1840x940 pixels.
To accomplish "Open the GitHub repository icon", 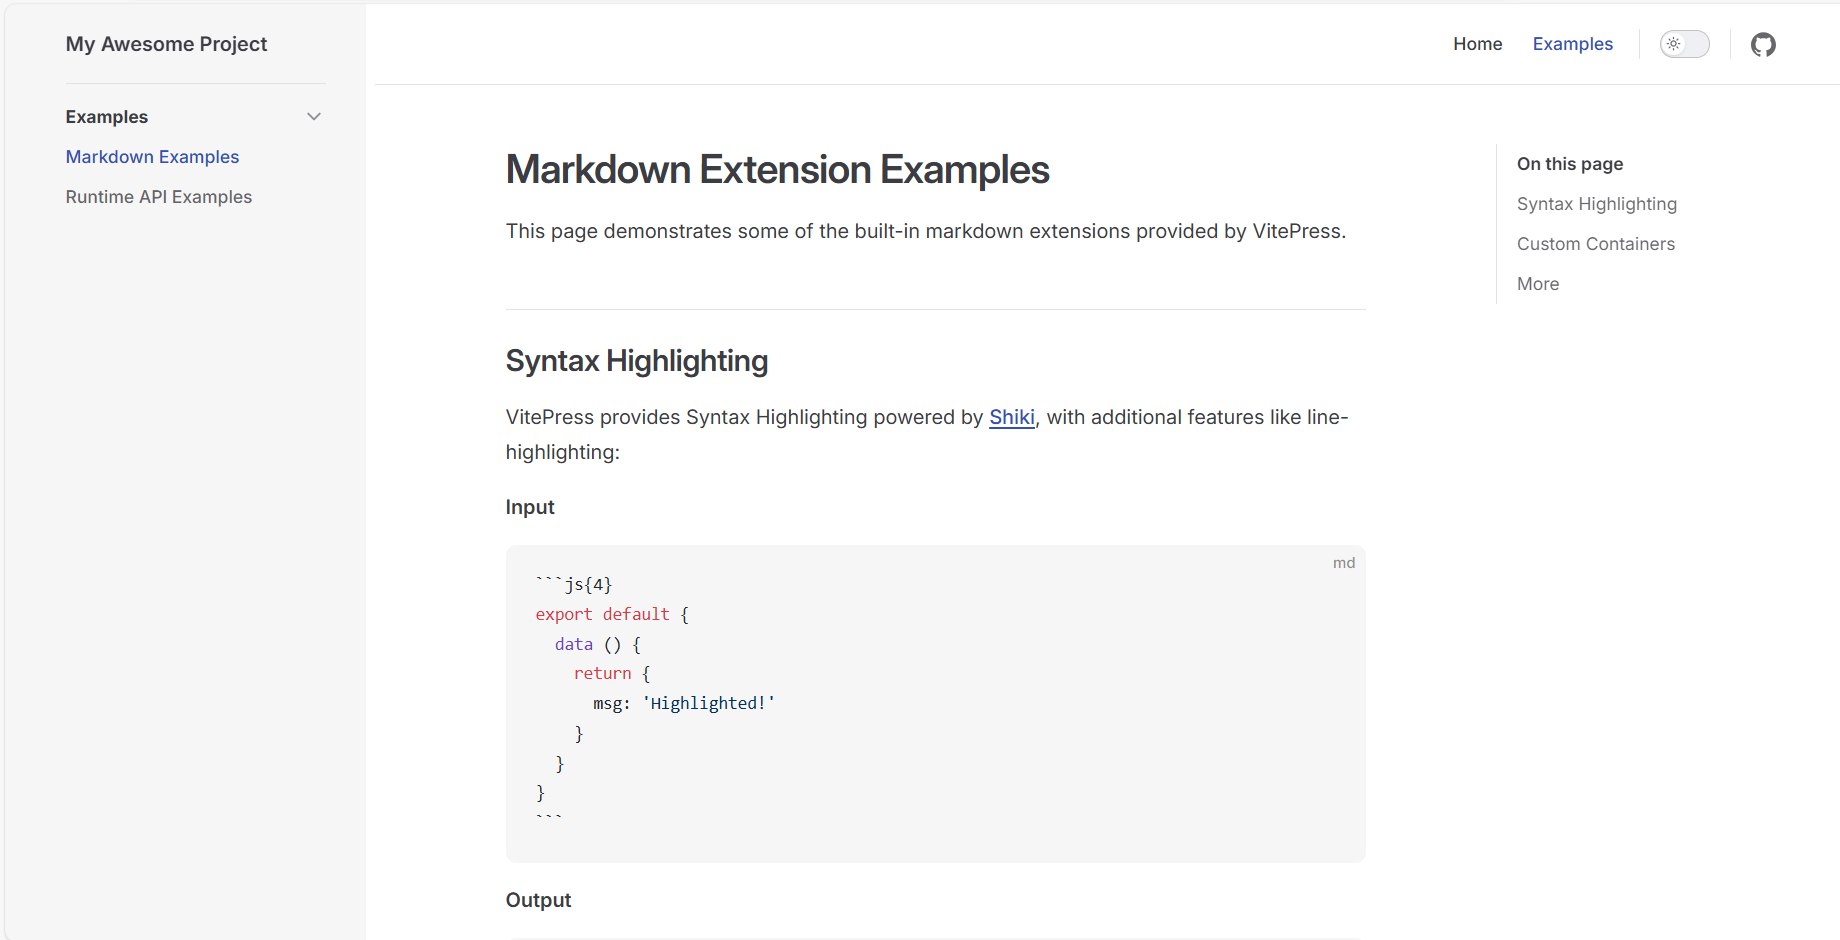I will 1763,44.
